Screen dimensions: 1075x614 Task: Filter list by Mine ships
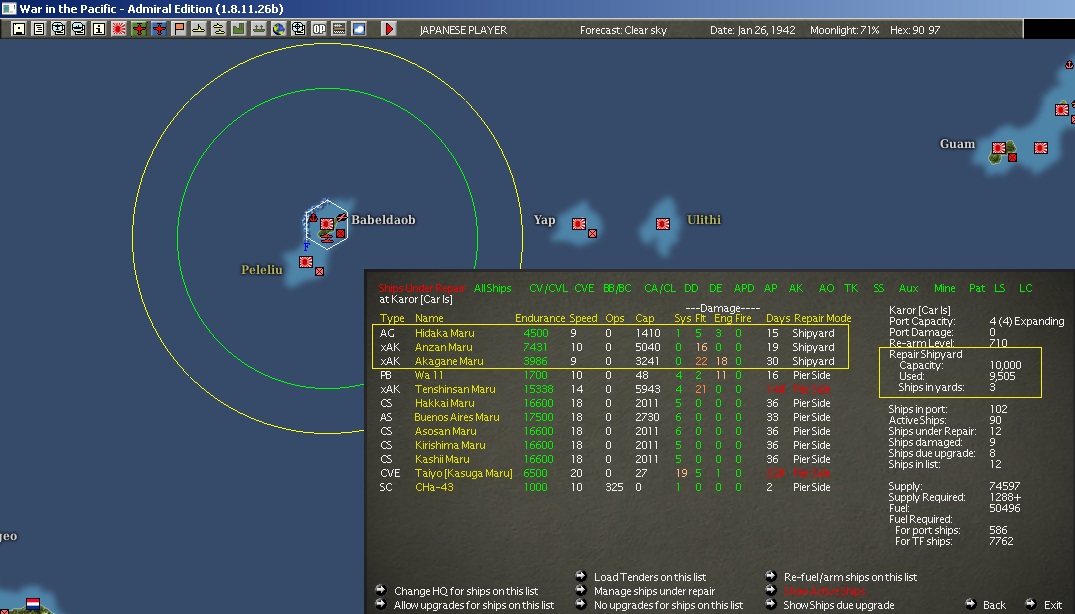pos(945,288)
